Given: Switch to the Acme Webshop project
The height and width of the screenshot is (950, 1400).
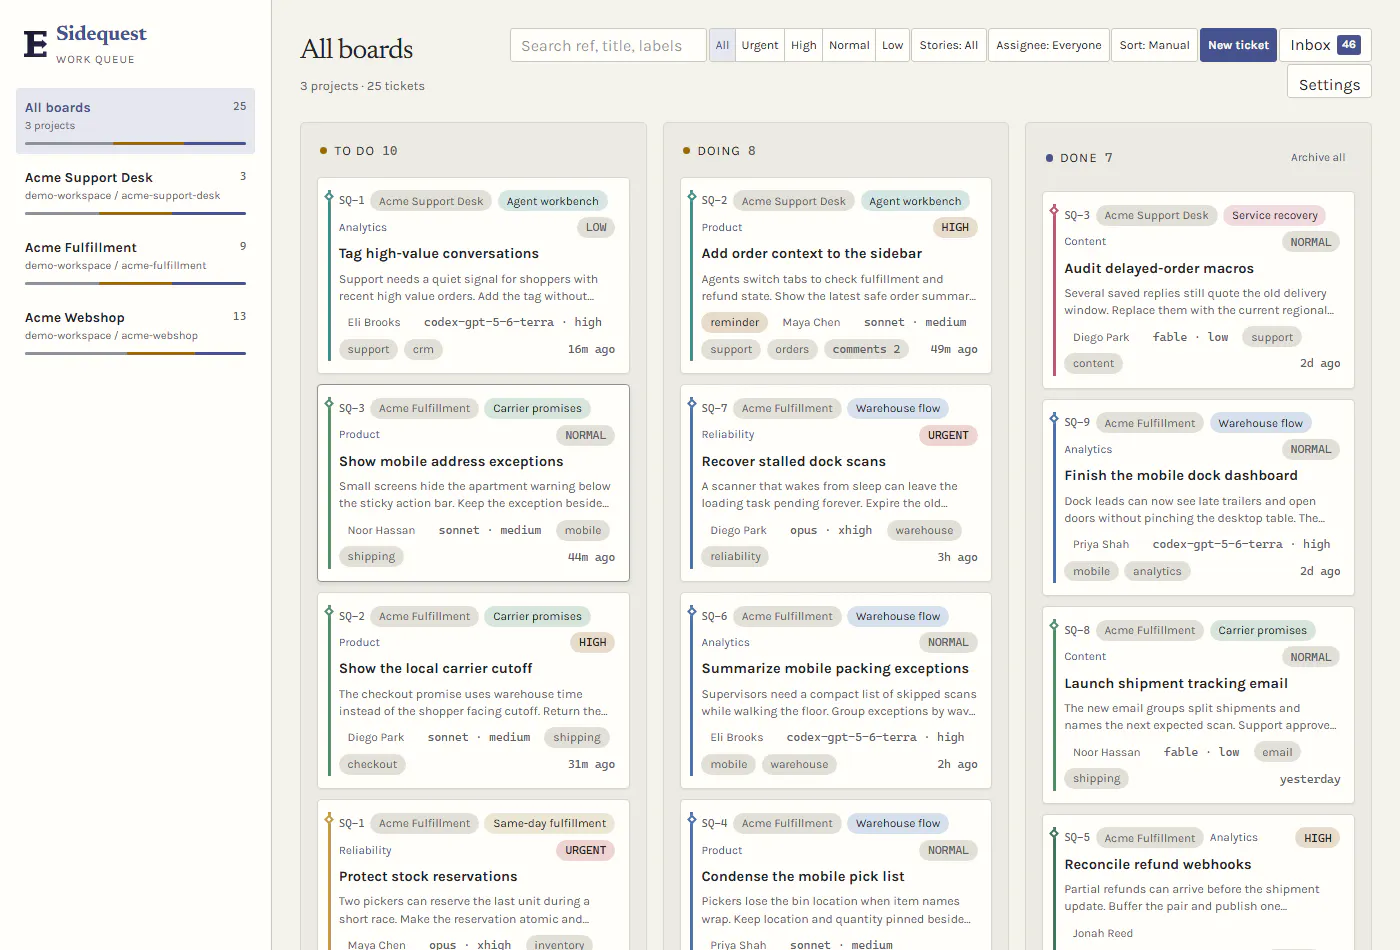Looking at the screenshot, I should pos(135,330).
